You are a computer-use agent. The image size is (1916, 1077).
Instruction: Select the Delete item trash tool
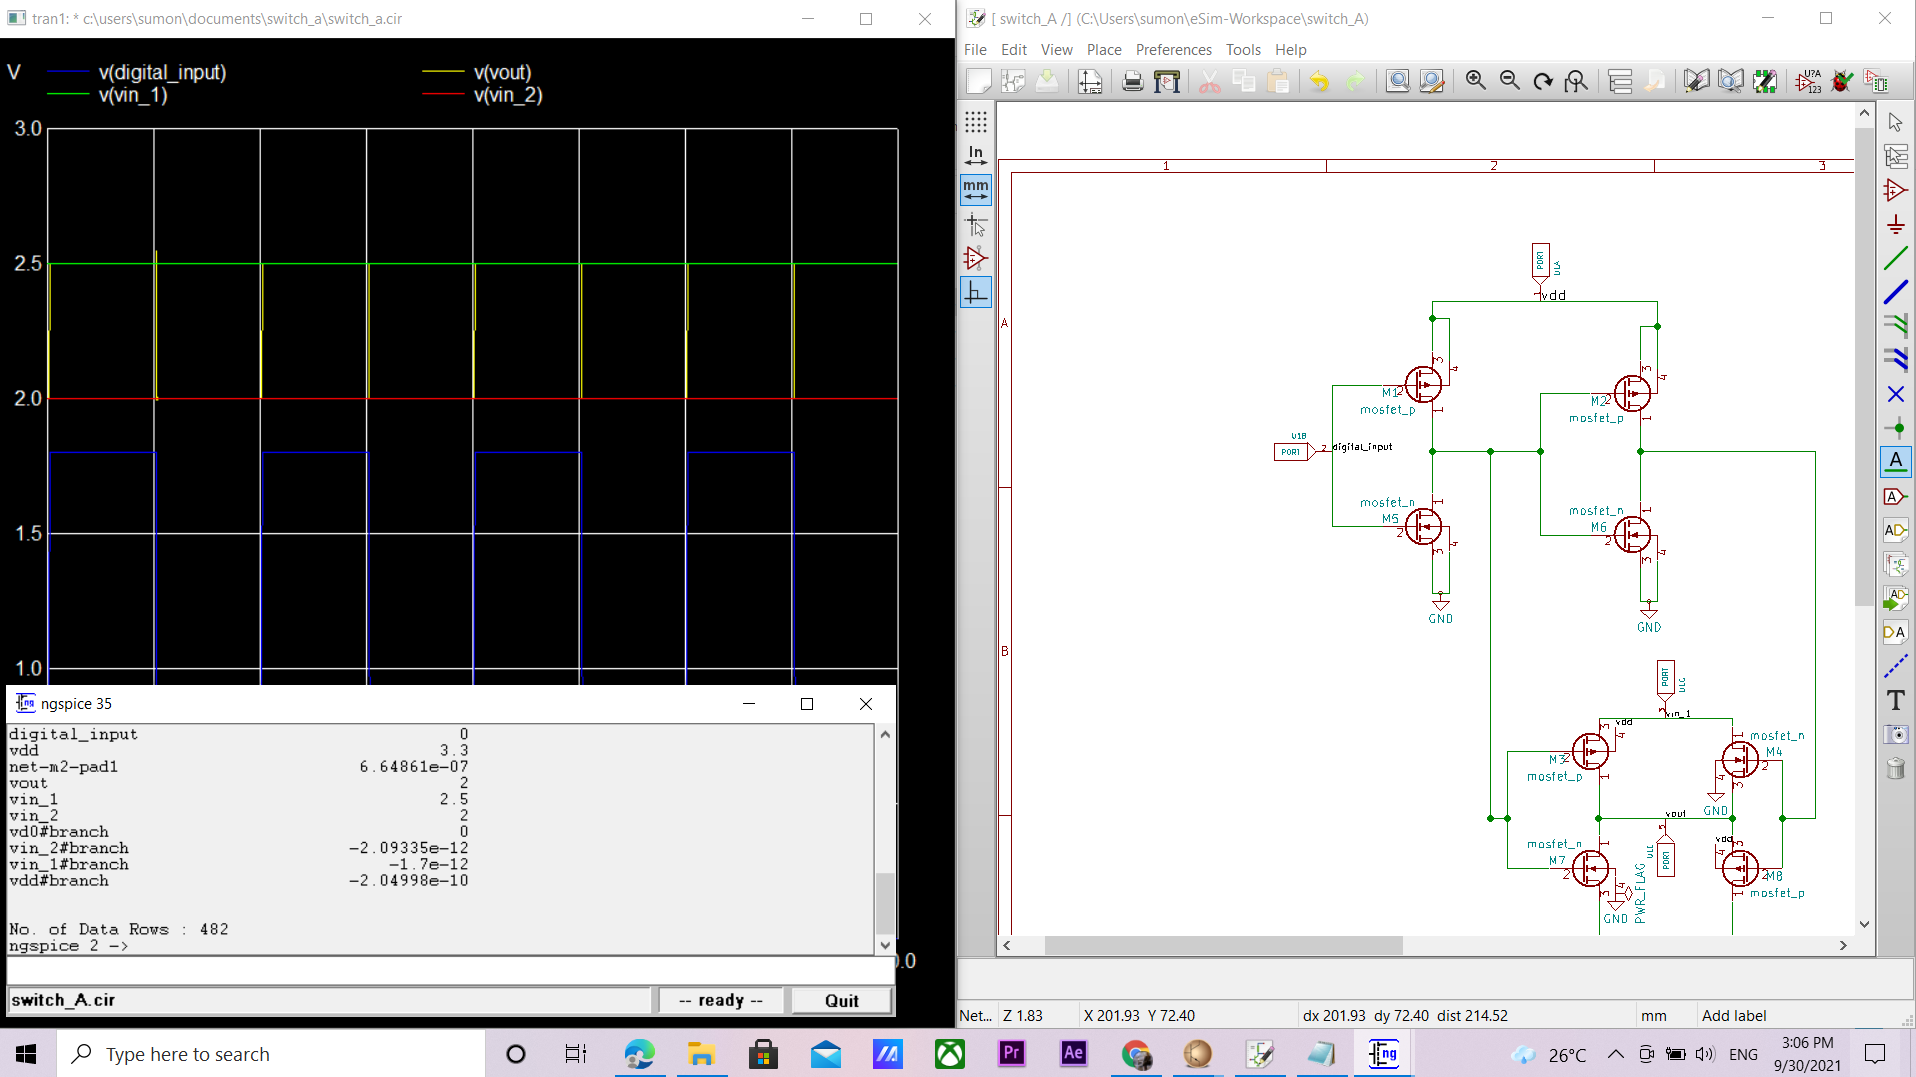pyautogui.click(x=1895, y=768)
